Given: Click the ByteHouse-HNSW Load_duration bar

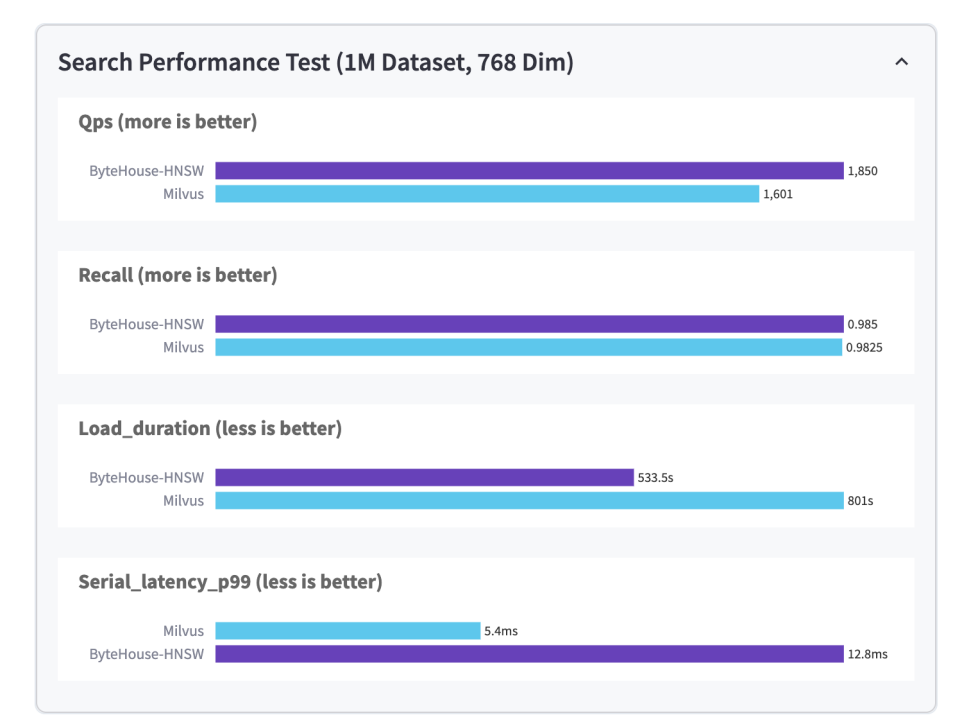Looking at the screenshot, I should tap(424, 478).
